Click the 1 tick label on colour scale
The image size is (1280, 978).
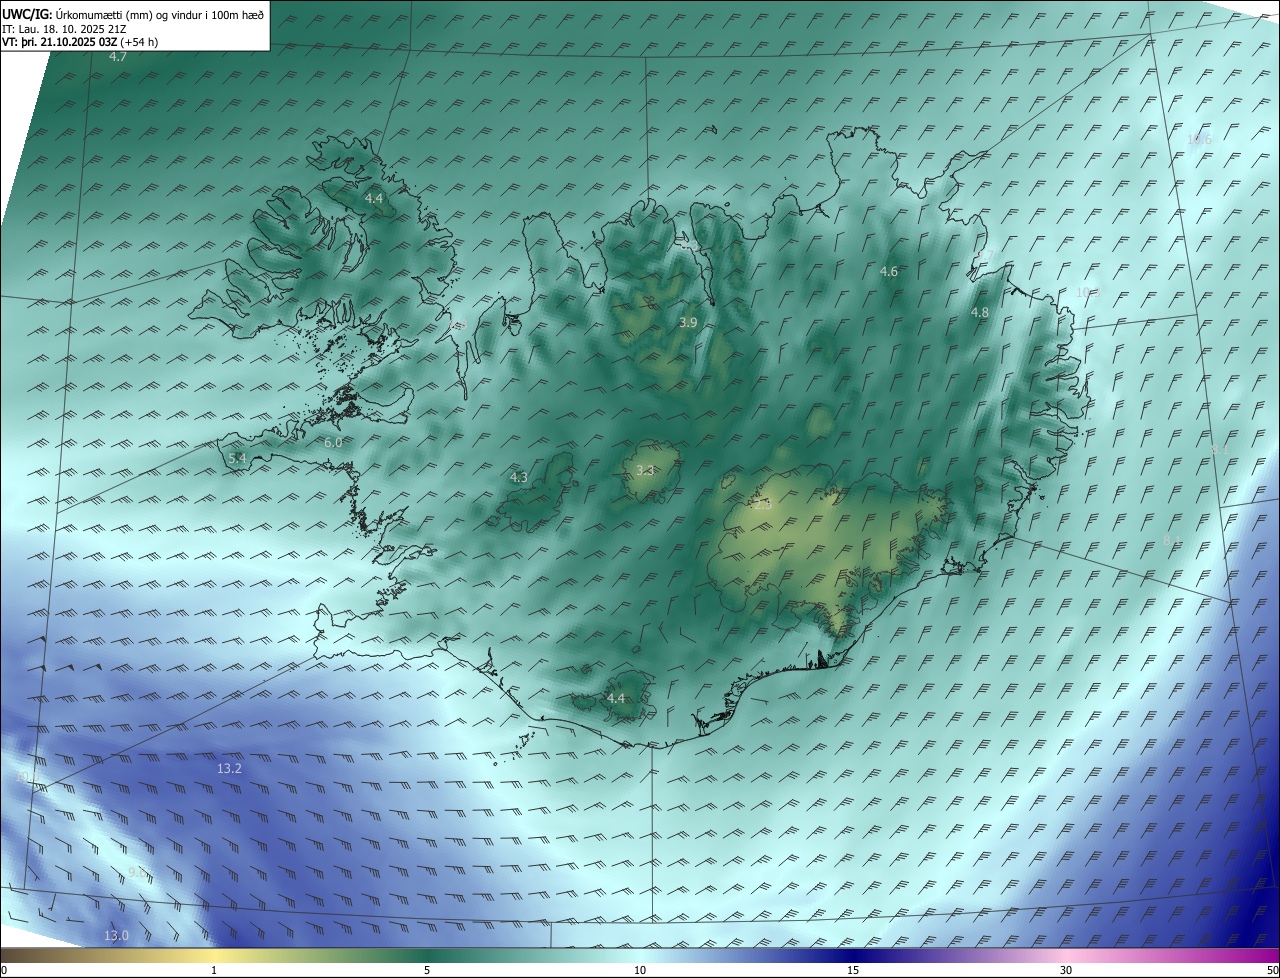[x=214, y=970]
